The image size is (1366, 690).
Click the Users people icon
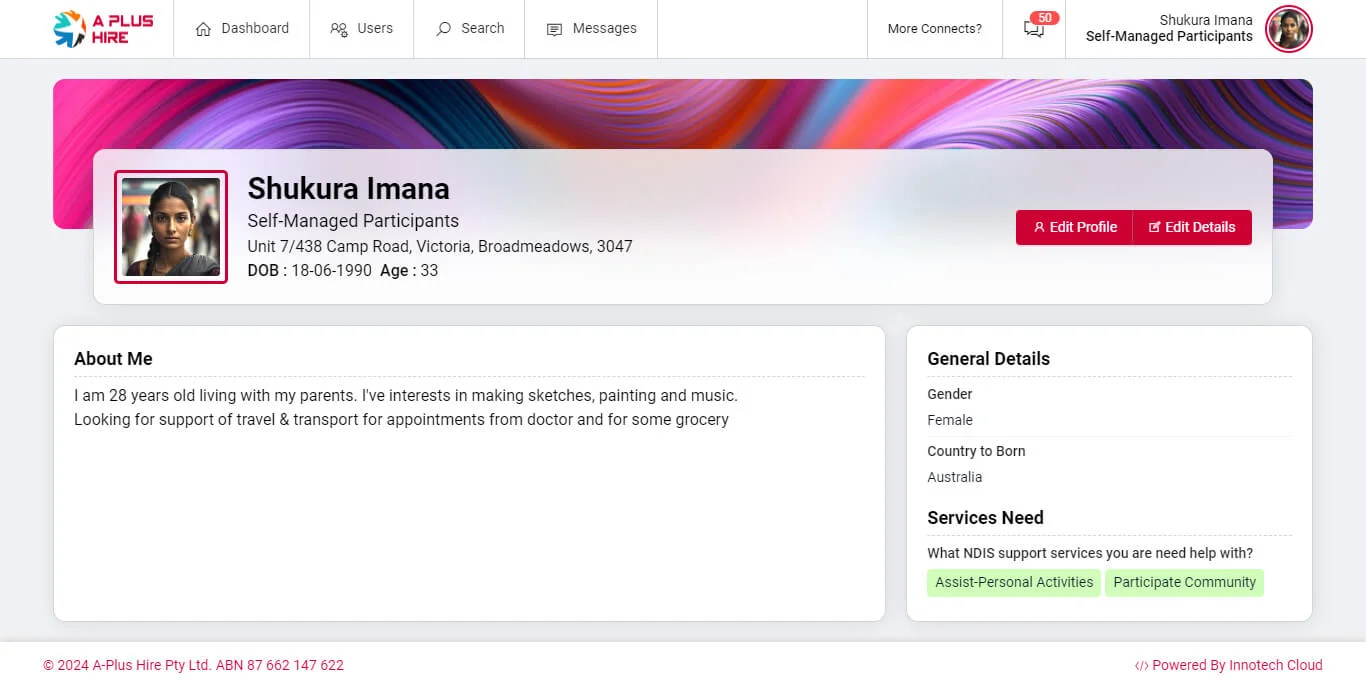click(339, 29)
